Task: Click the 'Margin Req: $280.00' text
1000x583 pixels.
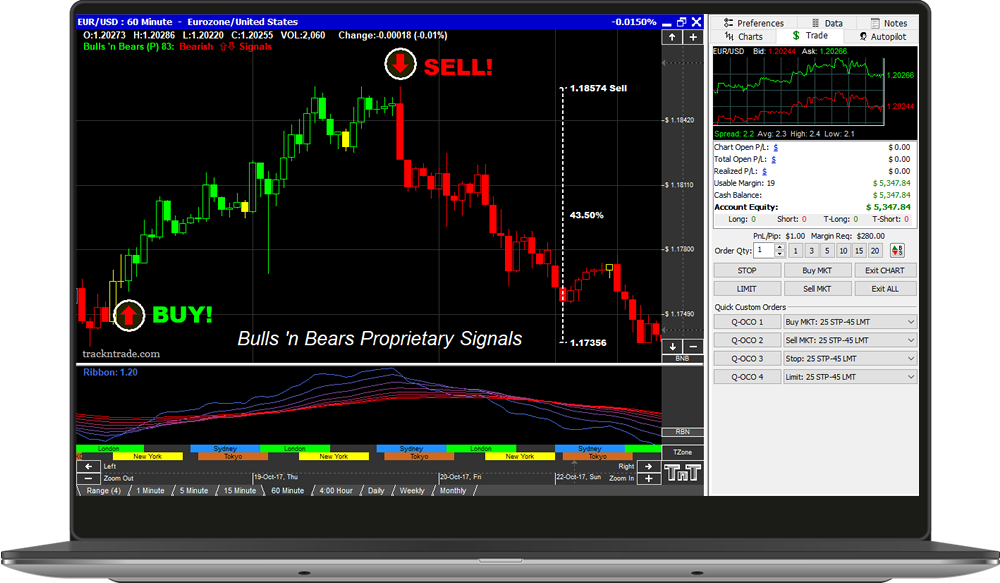Action: [848, 236]
